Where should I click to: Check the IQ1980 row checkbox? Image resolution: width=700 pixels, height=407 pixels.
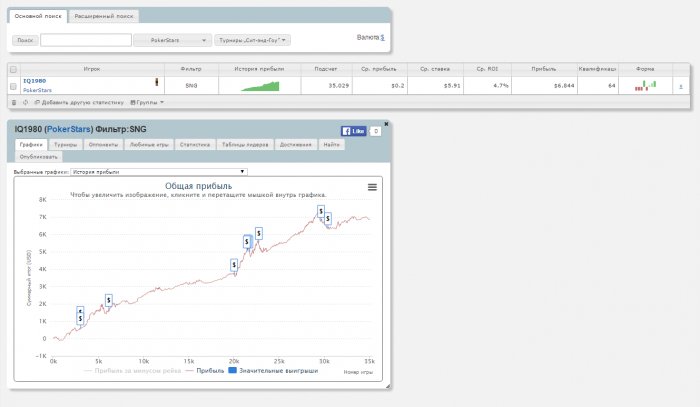13,86
